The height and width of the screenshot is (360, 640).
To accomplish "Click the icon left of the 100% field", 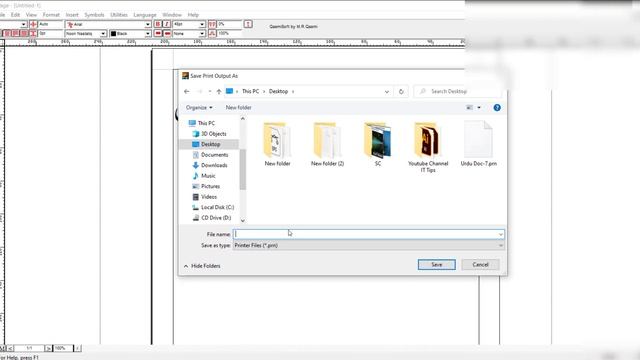I will coord(212,33).
